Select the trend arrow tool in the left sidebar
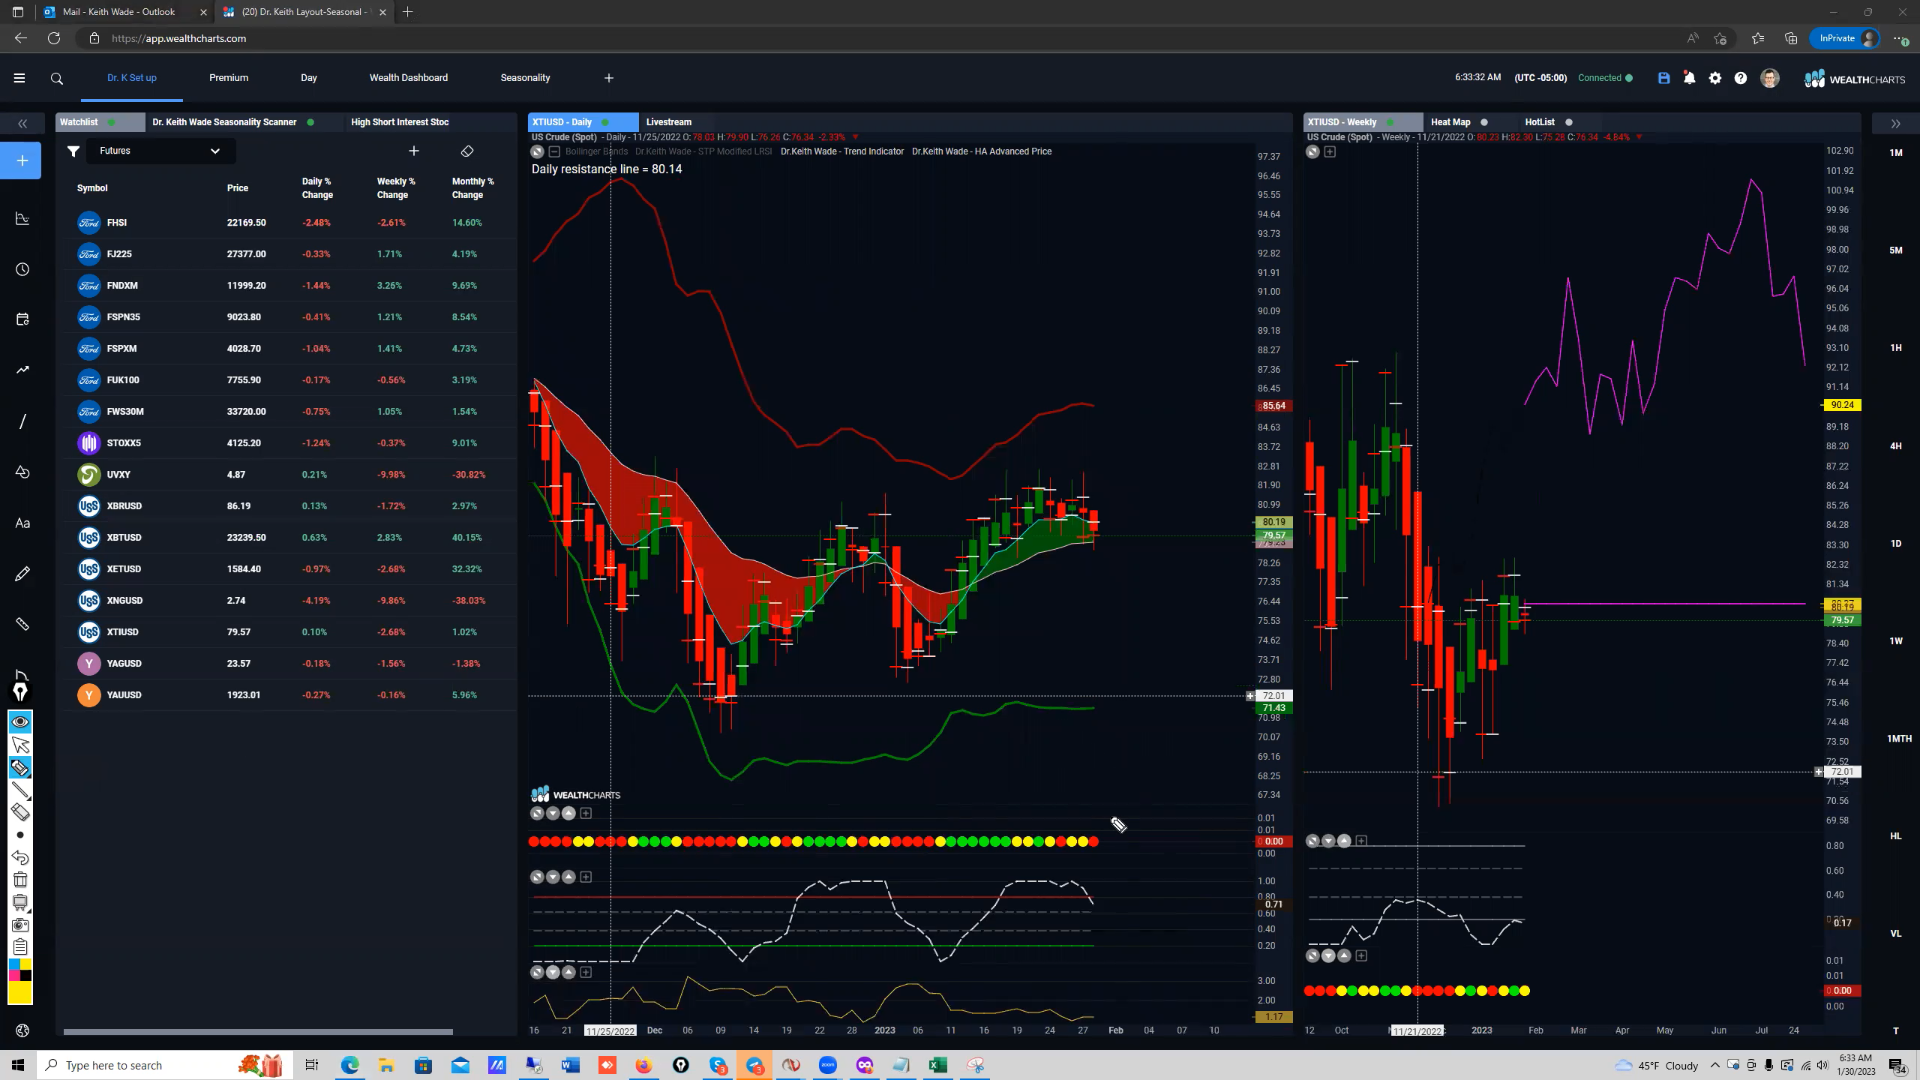 (22, 370)
